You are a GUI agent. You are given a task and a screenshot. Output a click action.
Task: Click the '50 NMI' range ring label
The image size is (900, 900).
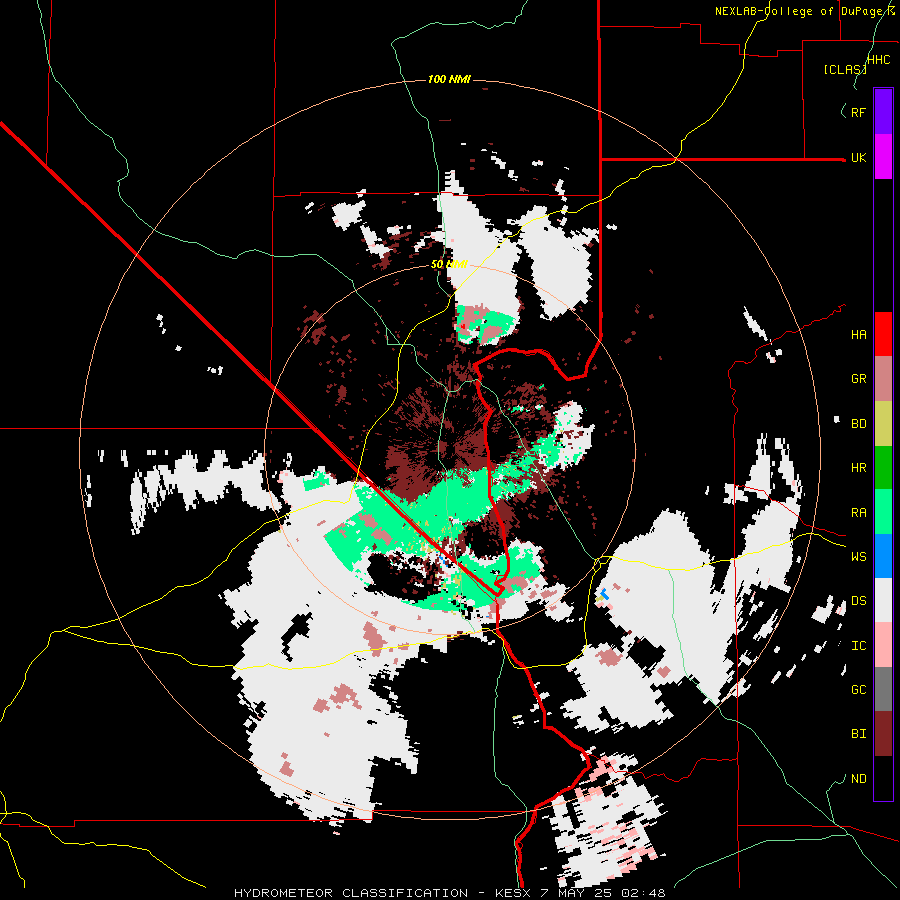449,264
